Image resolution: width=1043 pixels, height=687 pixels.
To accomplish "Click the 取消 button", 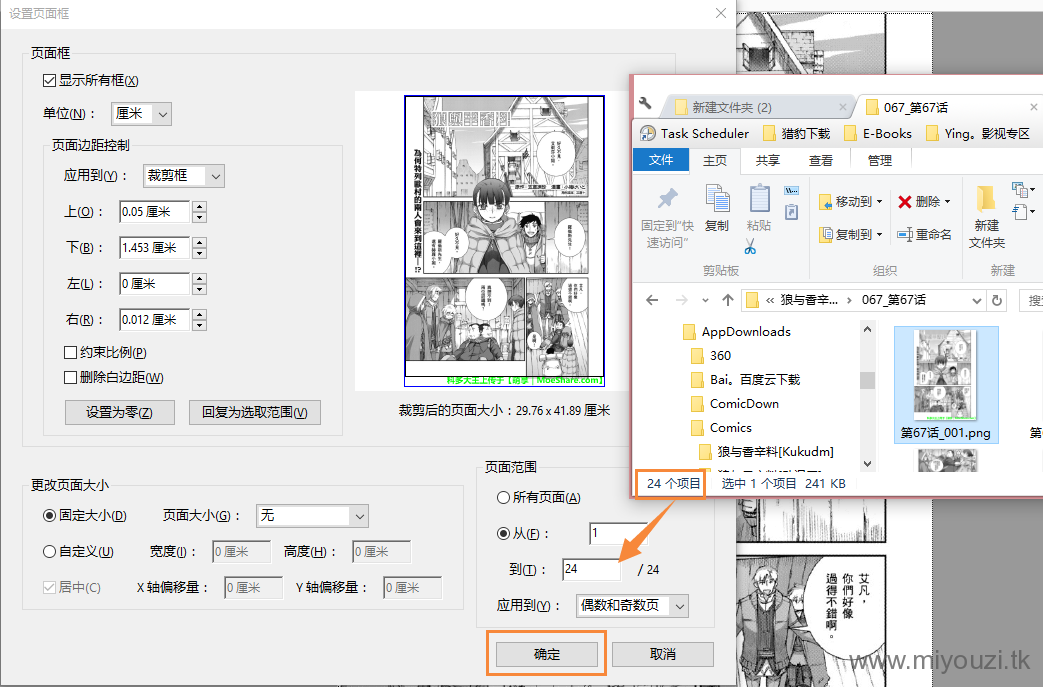I will click(663, 654).
